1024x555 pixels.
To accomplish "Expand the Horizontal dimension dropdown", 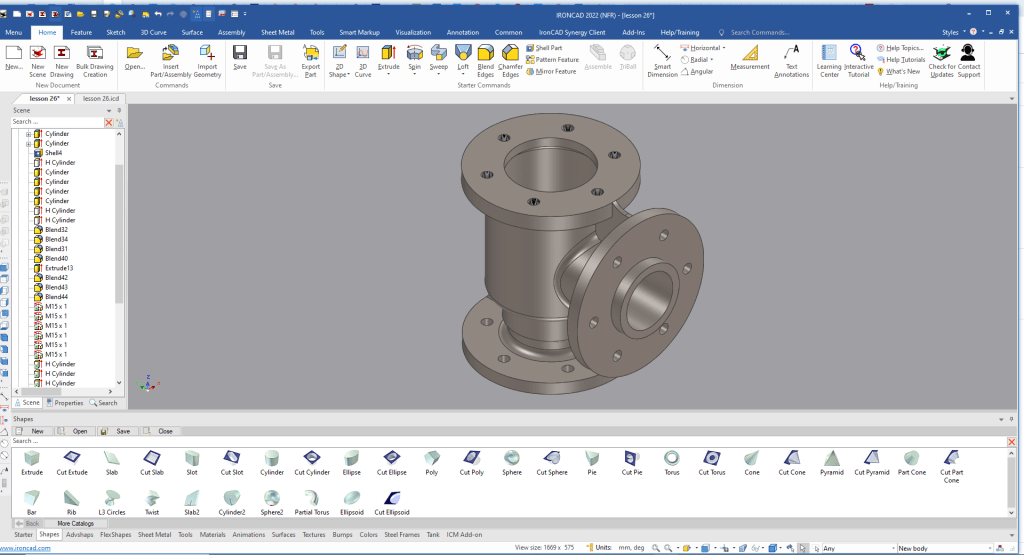I will tap(726, 48).
